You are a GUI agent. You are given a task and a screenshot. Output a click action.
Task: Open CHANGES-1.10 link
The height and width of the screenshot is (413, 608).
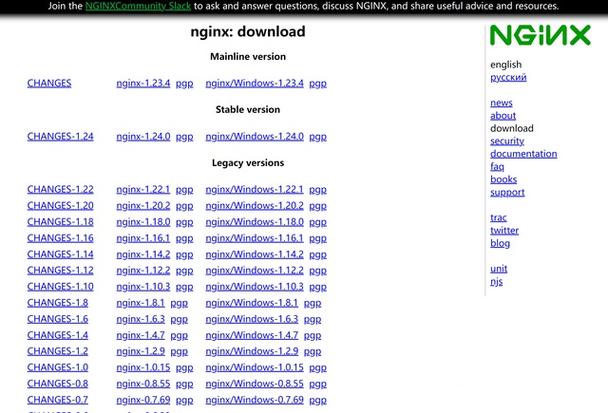click(x=60, y=287)
